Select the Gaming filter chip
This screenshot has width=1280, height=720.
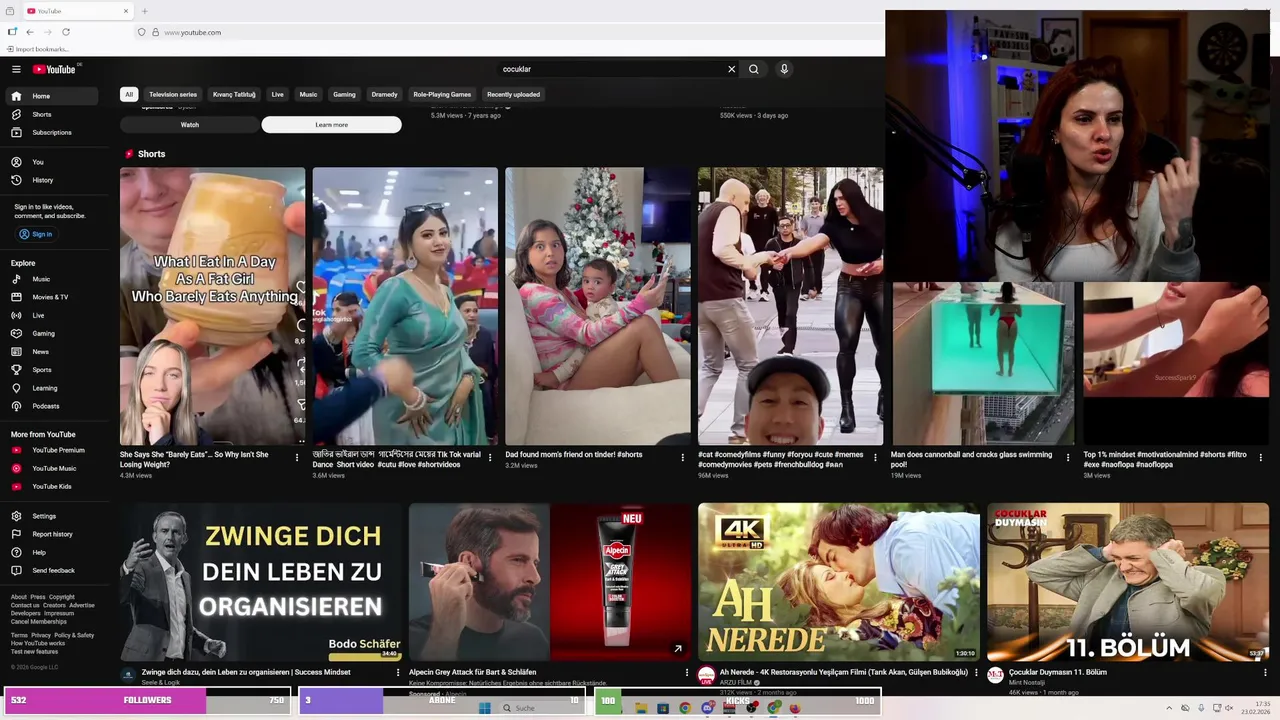click(344, 94)
